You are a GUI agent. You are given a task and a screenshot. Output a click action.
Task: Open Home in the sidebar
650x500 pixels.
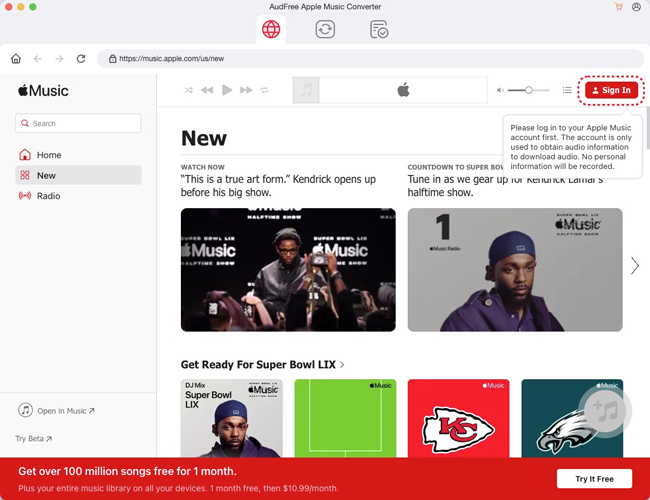pos(78,155)
